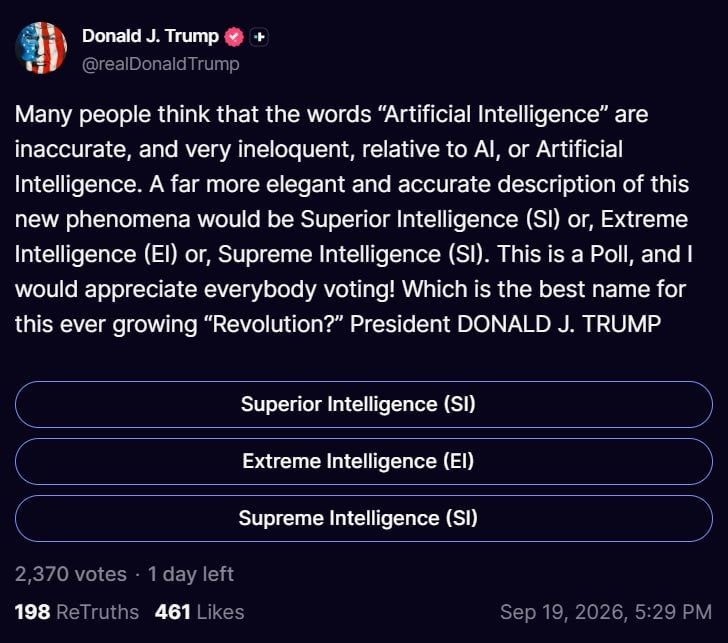The height and width of the screenshot is (643, 728).
Task: Click the 2,370 votes count
Action: 71,574
